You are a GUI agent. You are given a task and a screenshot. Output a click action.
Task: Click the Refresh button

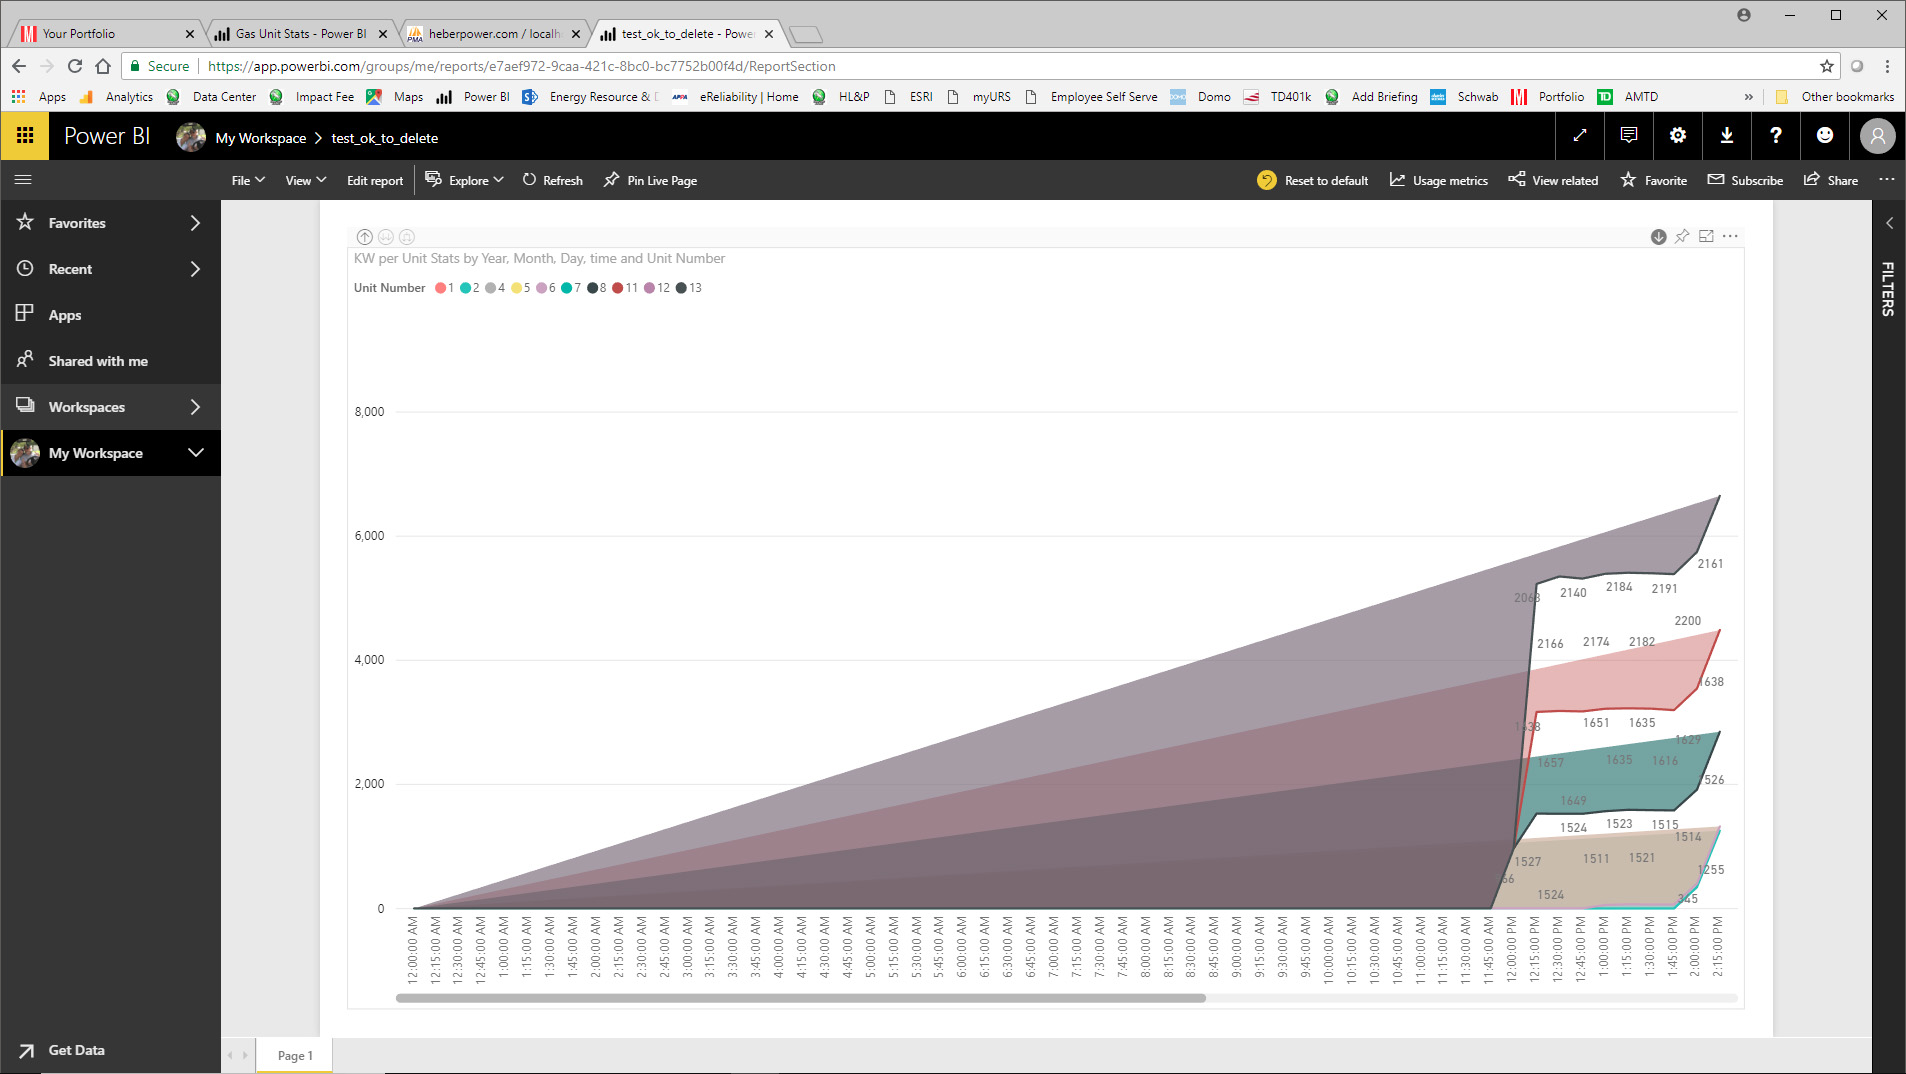point(553,181)
